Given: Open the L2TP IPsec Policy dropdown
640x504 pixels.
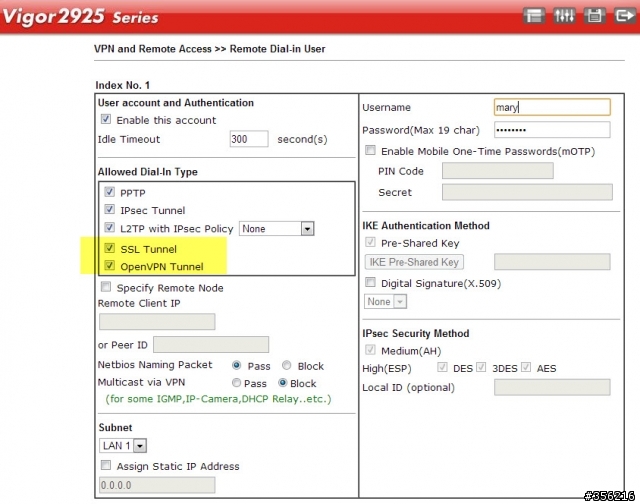Looking at the screenshot, I should click(x=276, y=229).
